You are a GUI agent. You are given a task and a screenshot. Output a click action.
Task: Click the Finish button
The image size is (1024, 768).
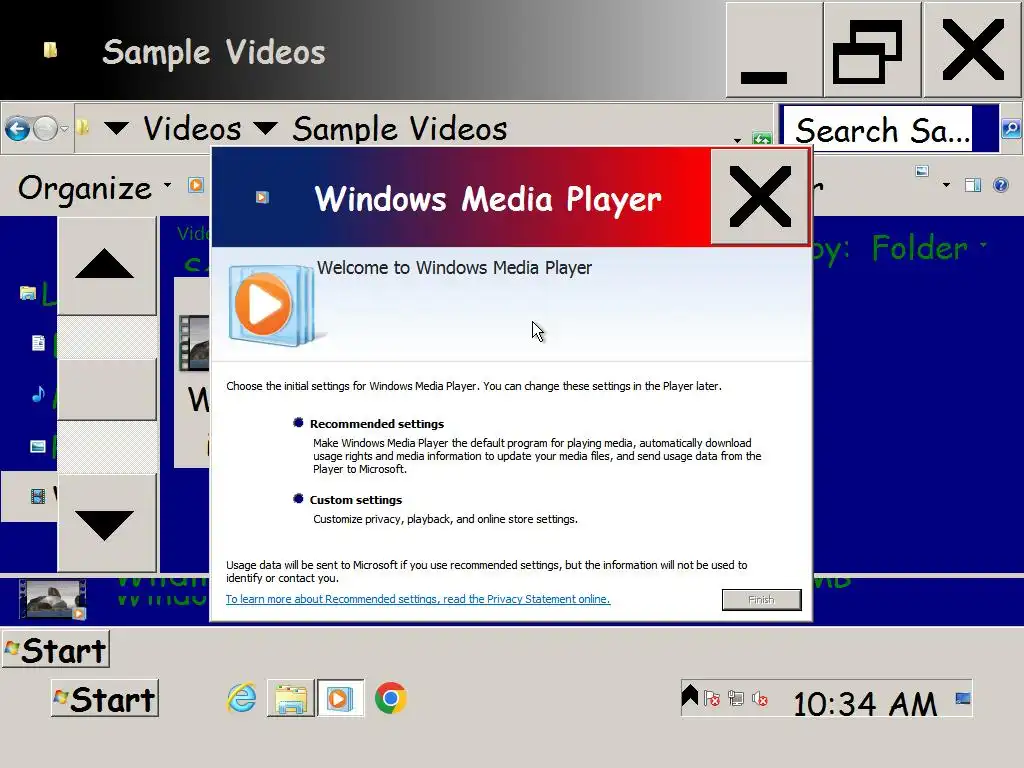click(x=761, y=600)
